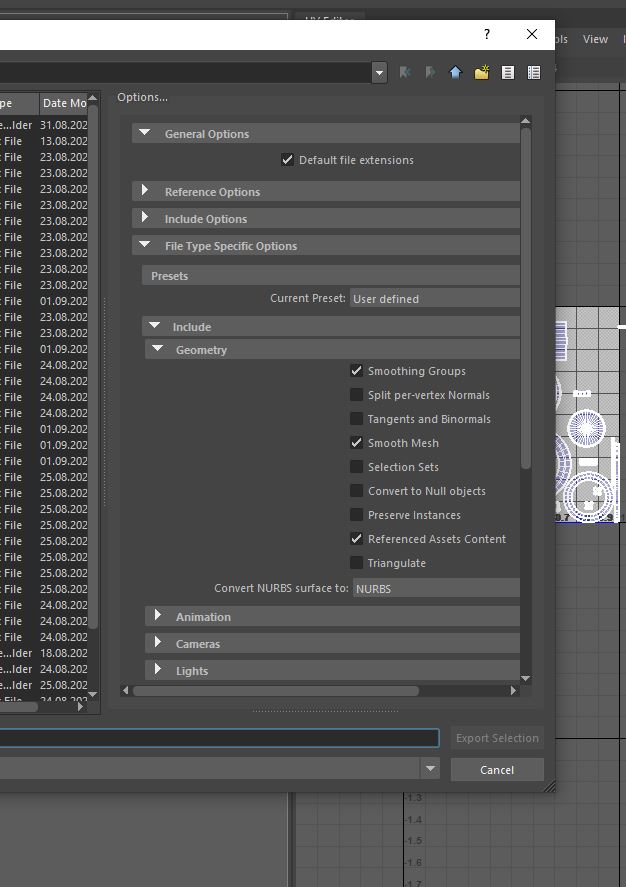Enable Triangulate checkbox

click(x=356, y=563)
